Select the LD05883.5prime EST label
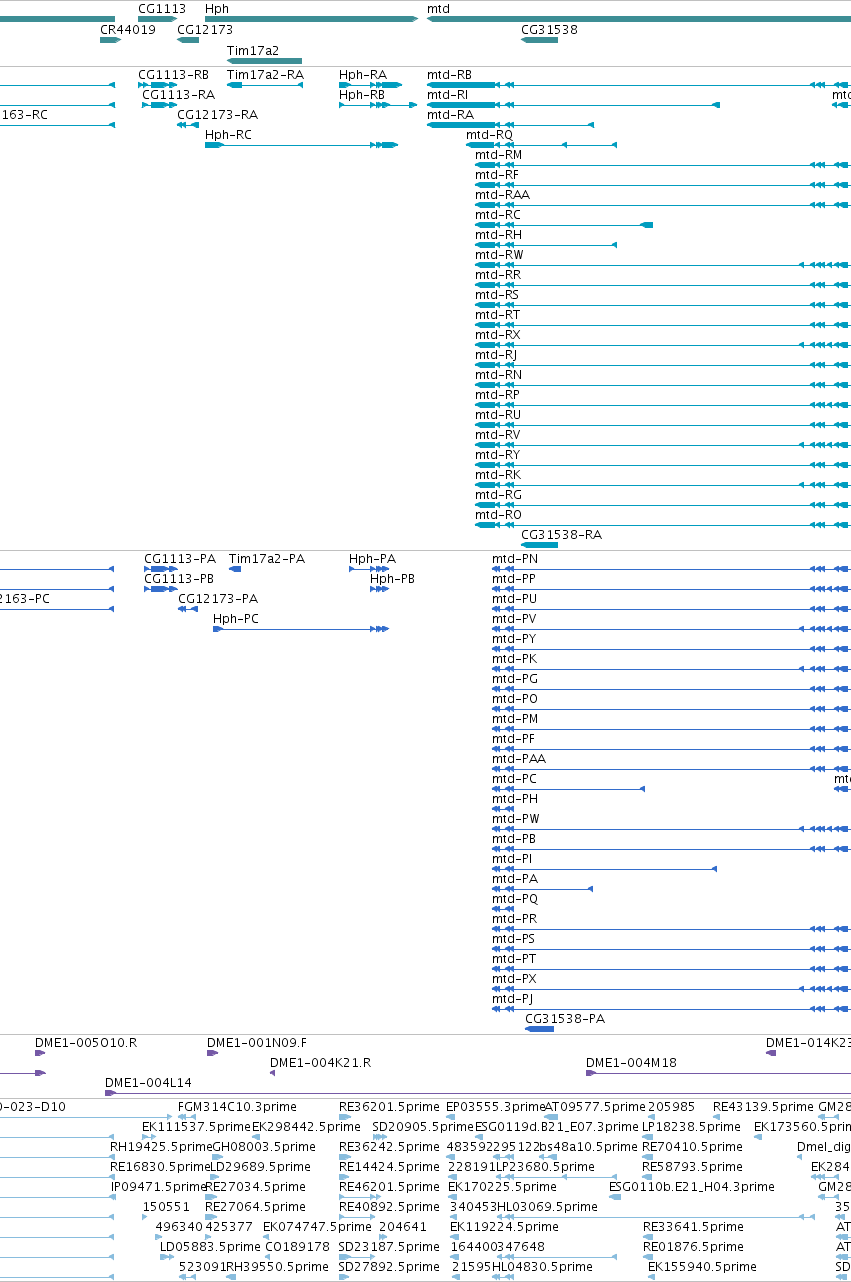Viewport: 851px width, 1282px height. pos(210,1247)
